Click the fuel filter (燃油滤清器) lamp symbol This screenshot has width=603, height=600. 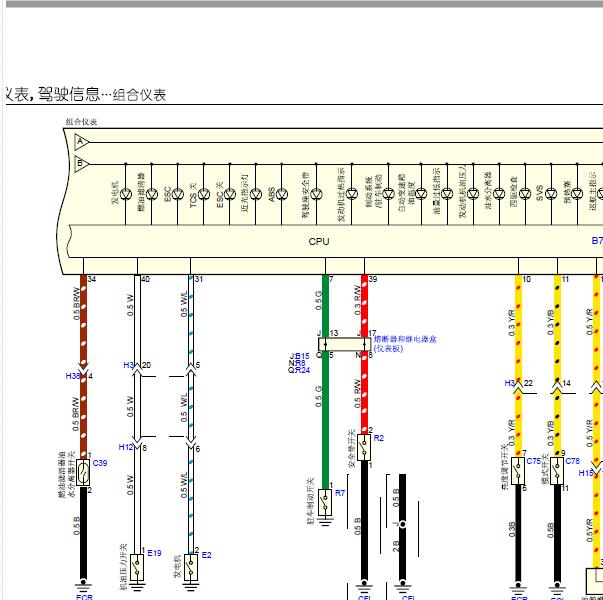tap(152, 194)
